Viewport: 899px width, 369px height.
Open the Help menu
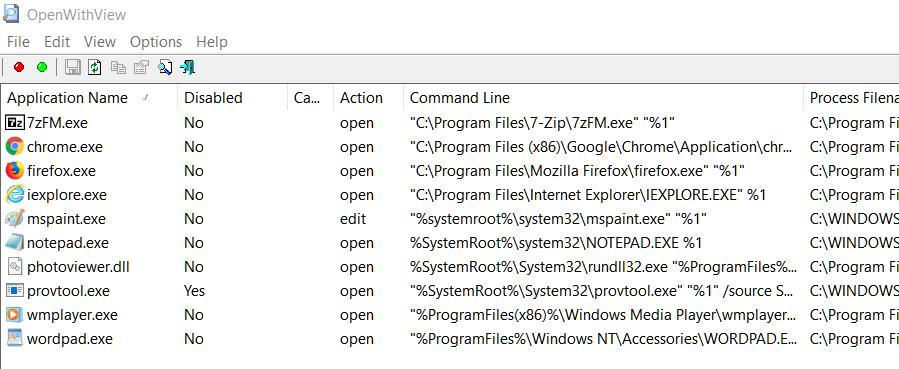pos(212,42)
